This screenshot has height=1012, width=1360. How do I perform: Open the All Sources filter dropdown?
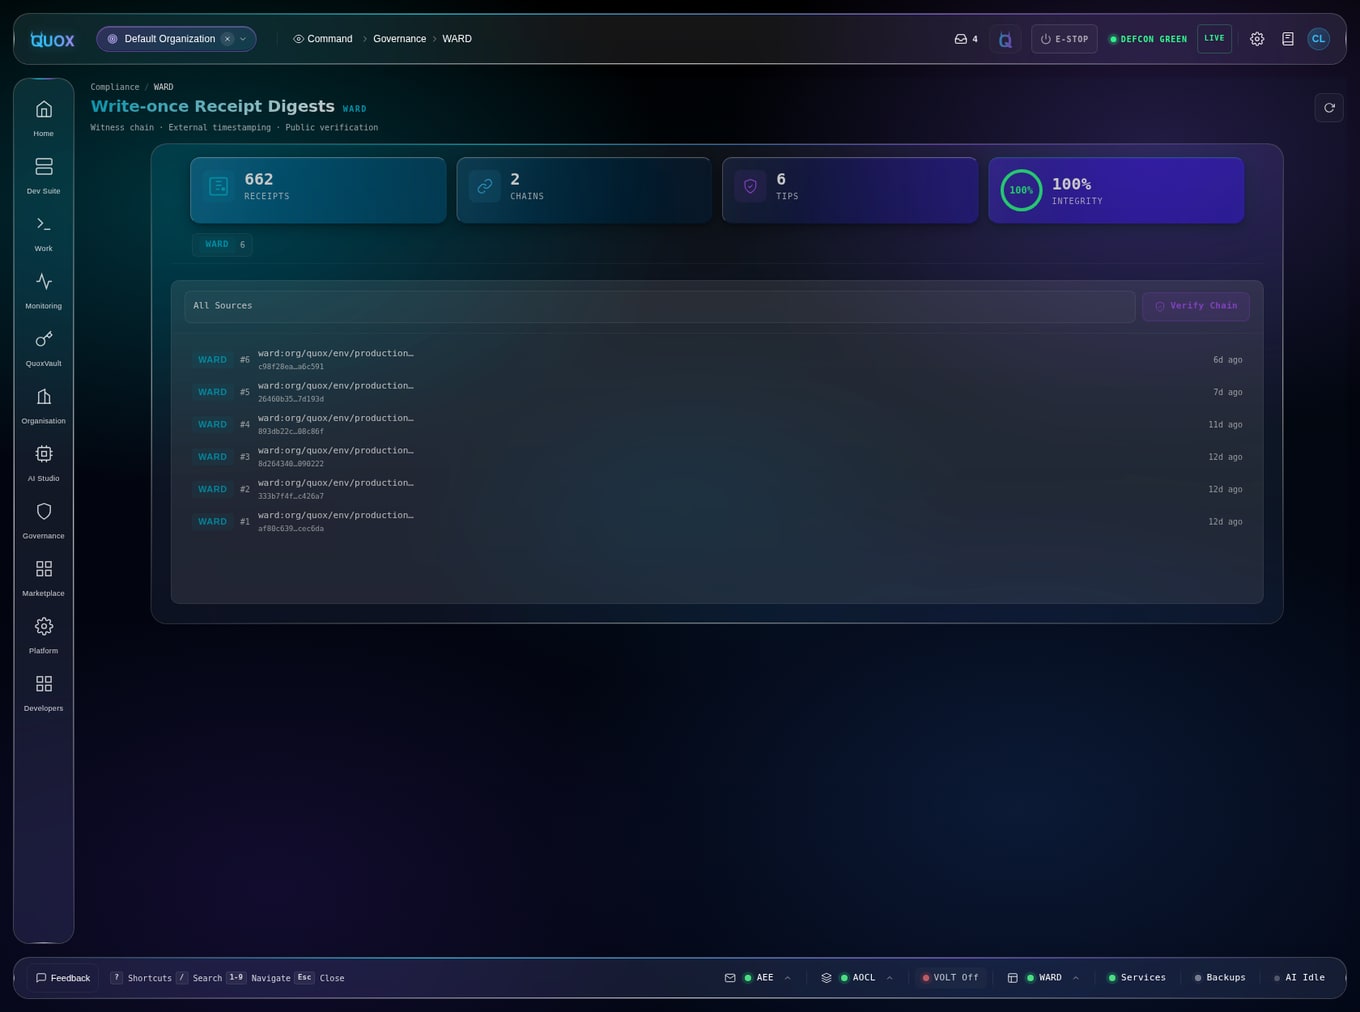pyautogui.click(x=659, y=306)
